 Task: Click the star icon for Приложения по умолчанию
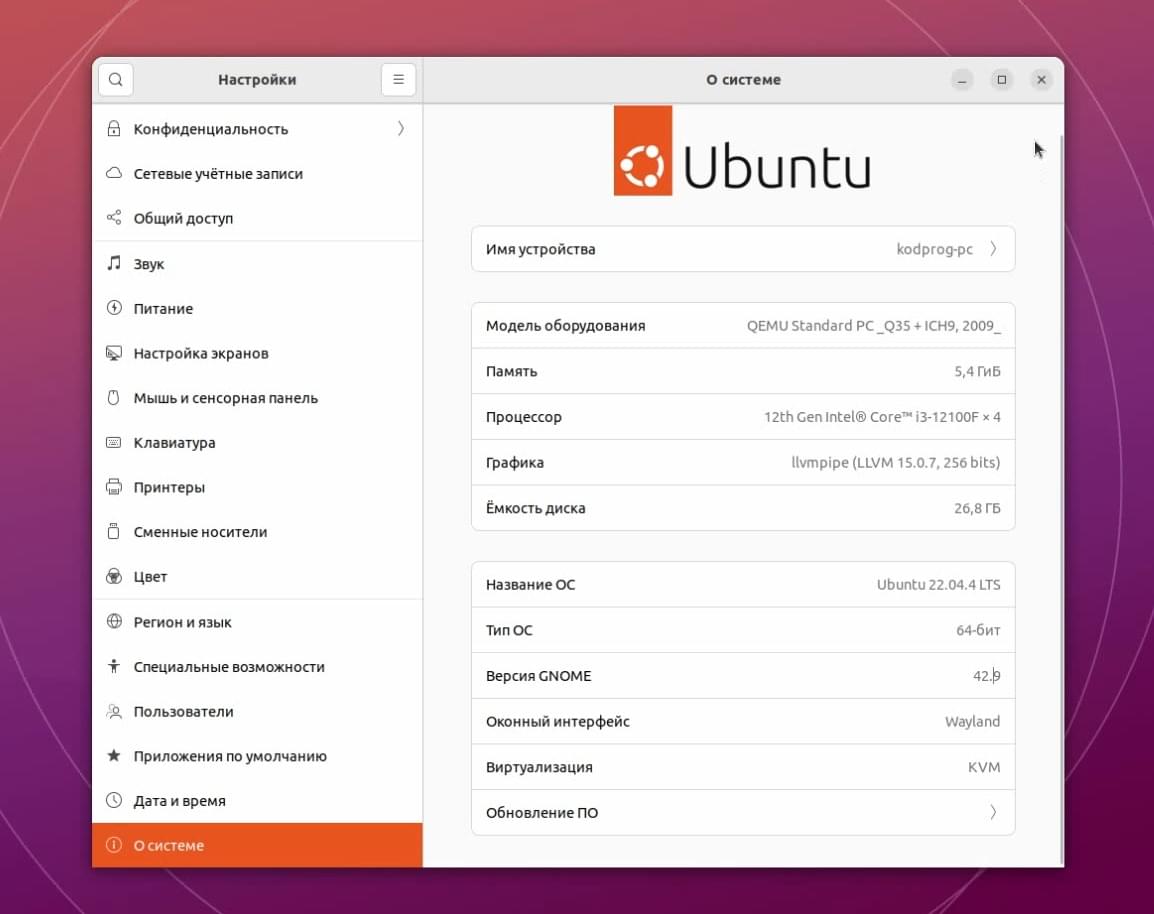click(114, 756)
